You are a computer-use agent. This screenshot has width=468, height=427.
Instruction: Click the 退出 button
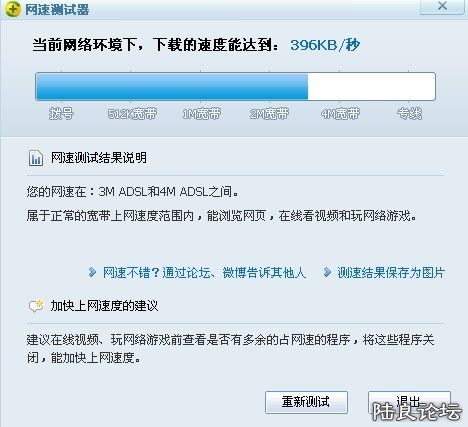[409, 402]
